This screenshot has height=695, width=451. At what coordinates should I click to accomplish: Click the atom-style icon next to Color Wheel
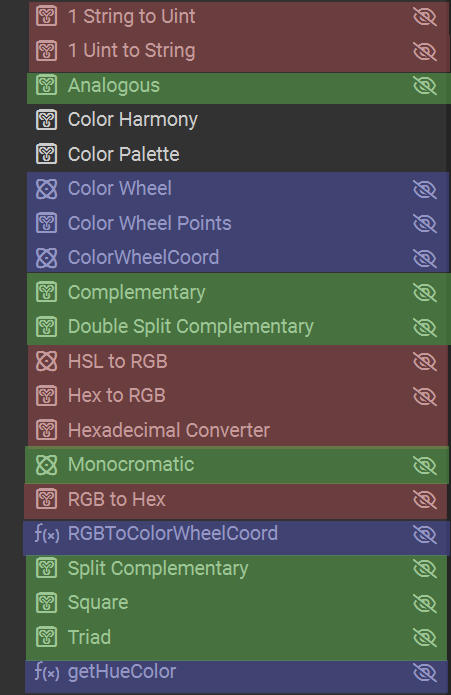[x=47, y=189]
